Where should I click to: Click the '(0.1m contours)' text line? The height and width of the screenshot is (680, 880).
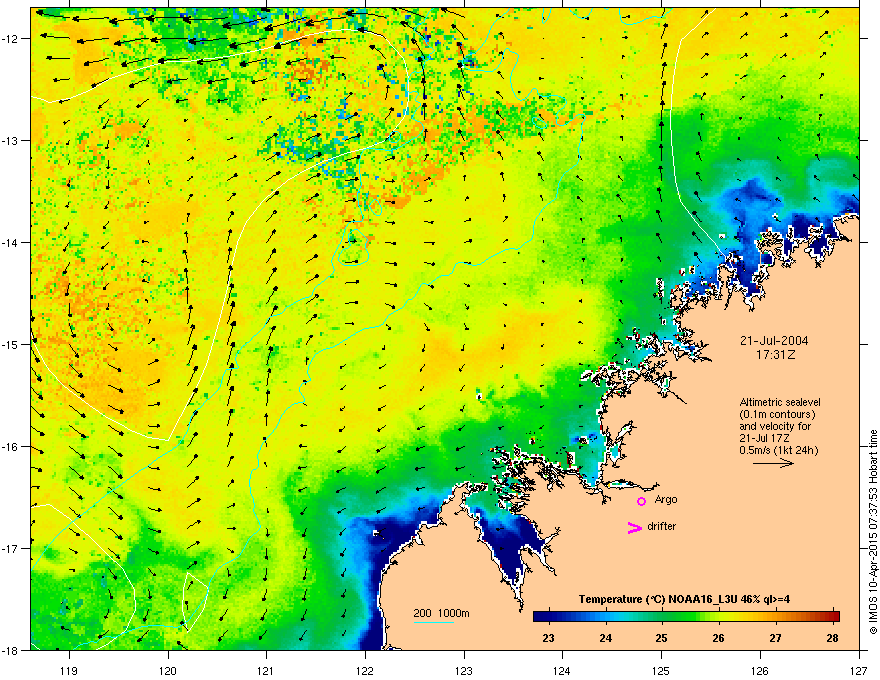(777, 415)
